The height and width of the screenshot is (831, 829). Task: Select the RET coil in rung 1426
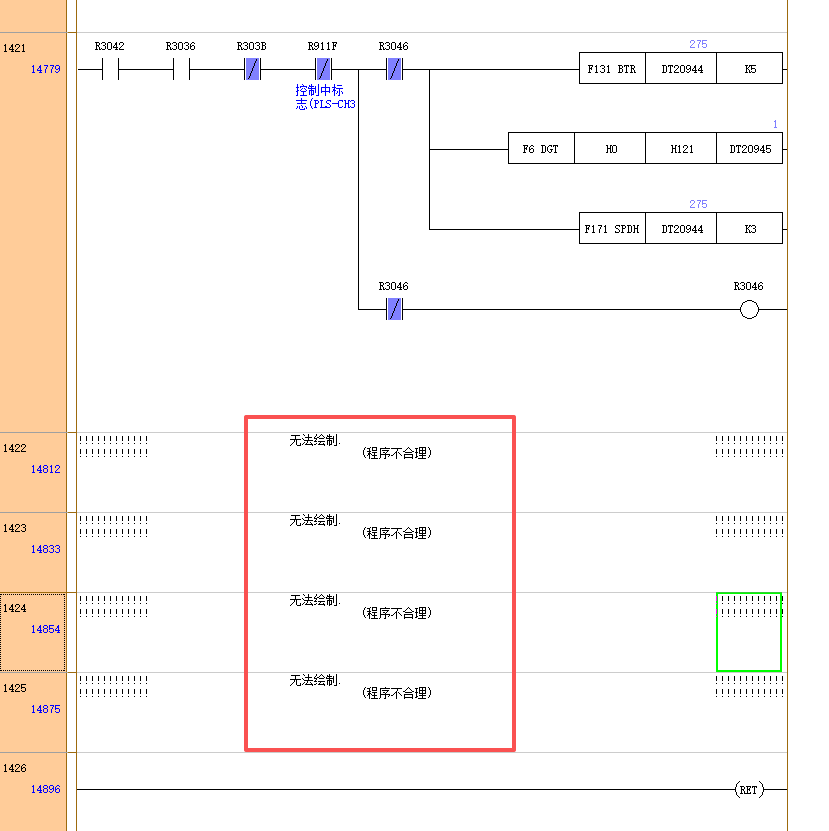[748, 790]
